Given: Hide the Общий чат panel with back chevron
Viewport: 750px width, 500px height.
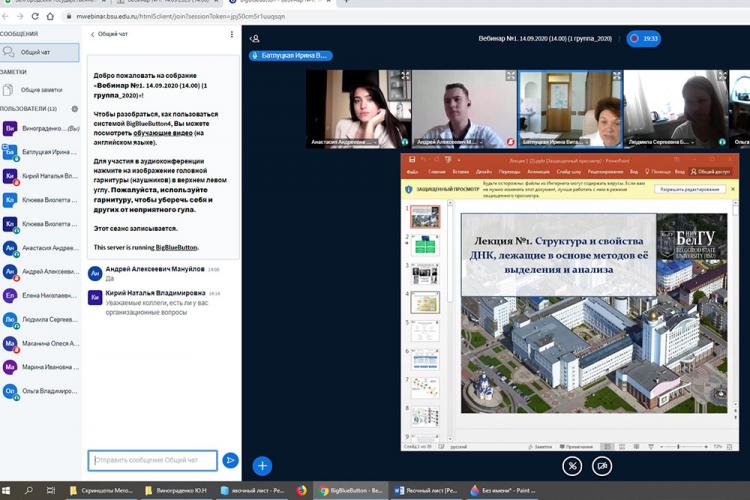Looking at the screenshot, I should pyautogui.click(x=93, y=35).
